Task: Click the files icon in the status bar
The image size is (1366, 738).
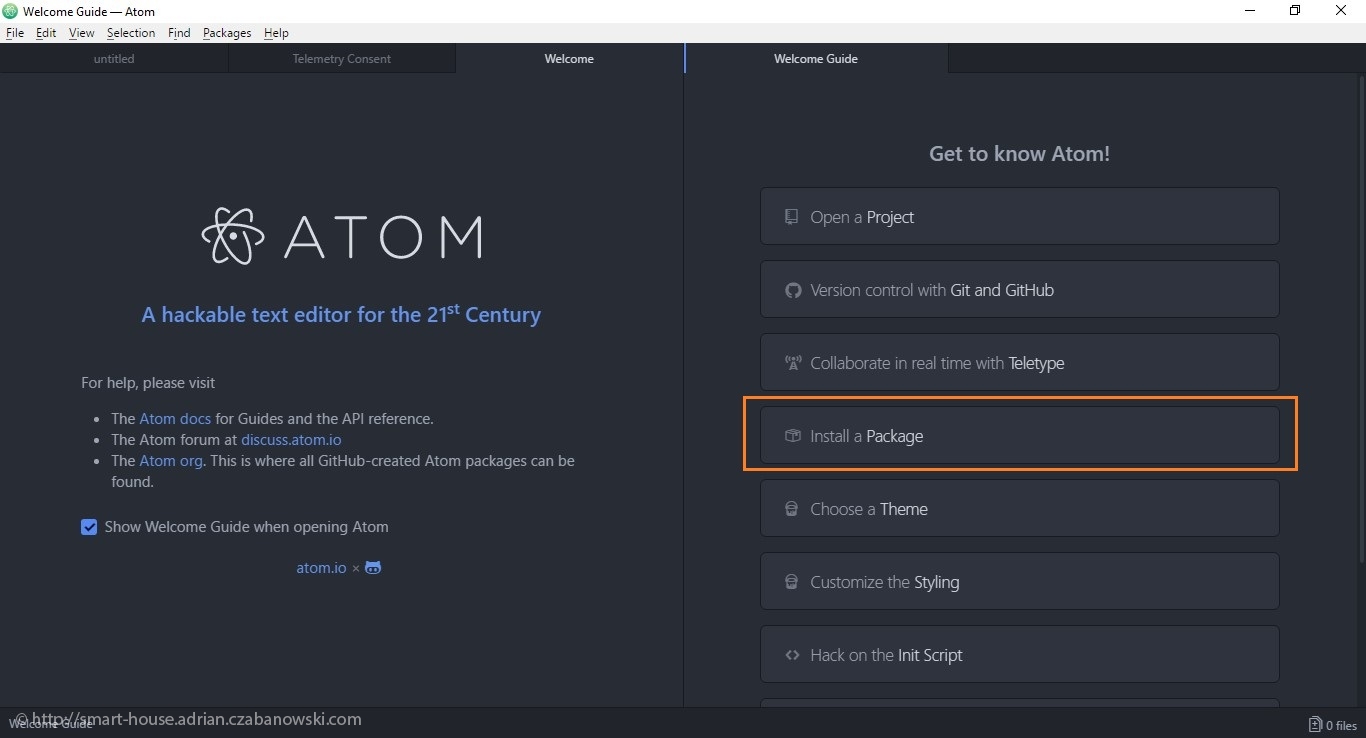Action: tap(1315, 725)
